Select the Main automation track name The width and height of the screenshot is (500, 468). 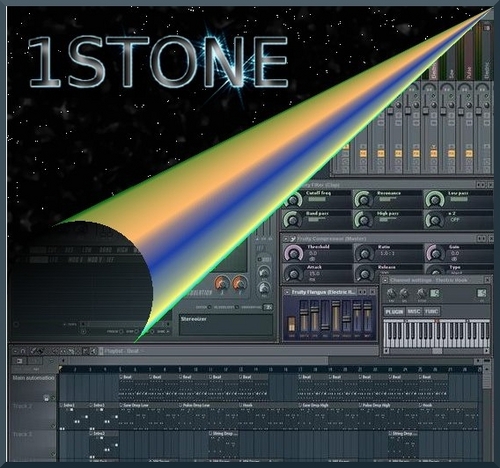(x=33, y=378)
